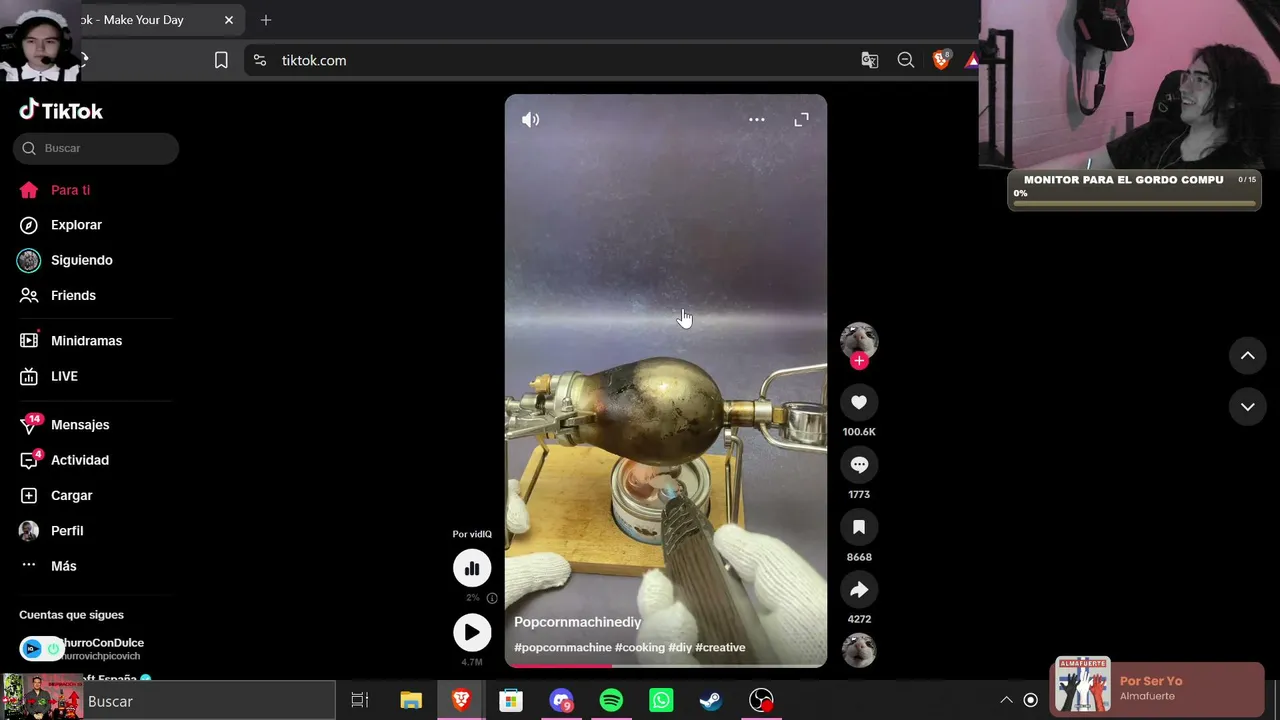The width and height of the screenshot is (1280, 720).
Task: Share the video with the arrow icon
Action: point(859,590)
